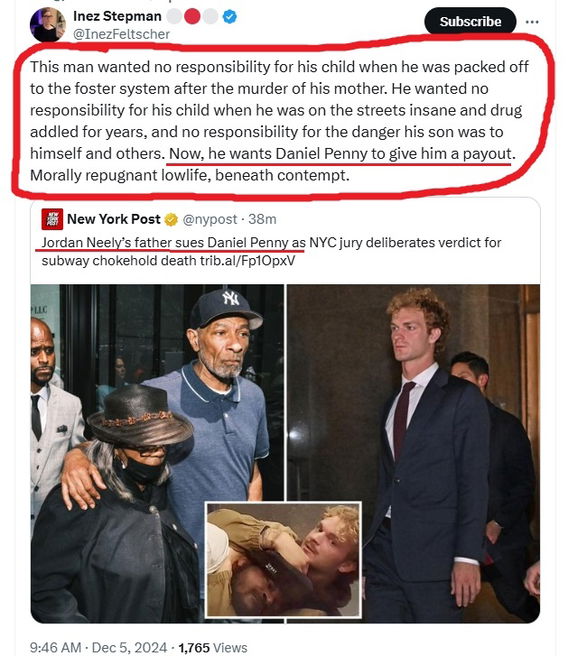The image size is (568, 656).
Task: Open the trib.al/Fp1OpxV link
Action: pyautogui.click(x=247, y=261)
